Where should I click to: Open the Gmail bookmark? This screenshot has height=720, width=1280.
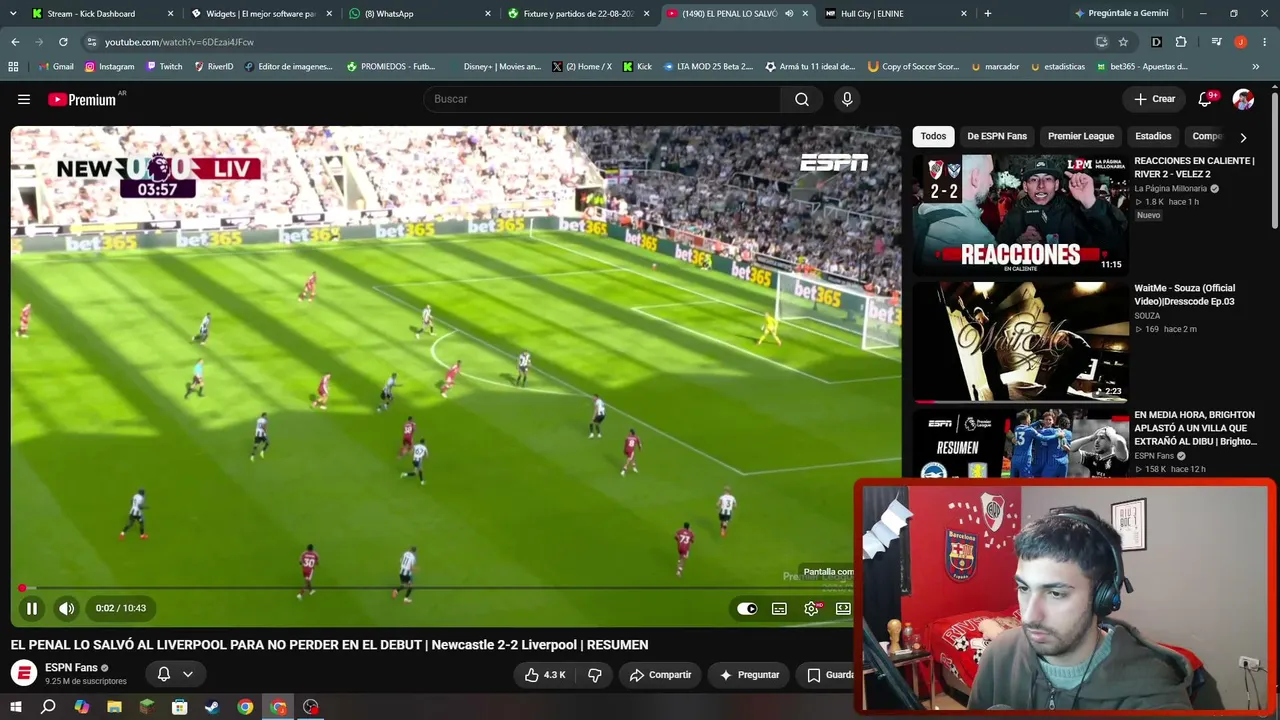pos(55,67)
